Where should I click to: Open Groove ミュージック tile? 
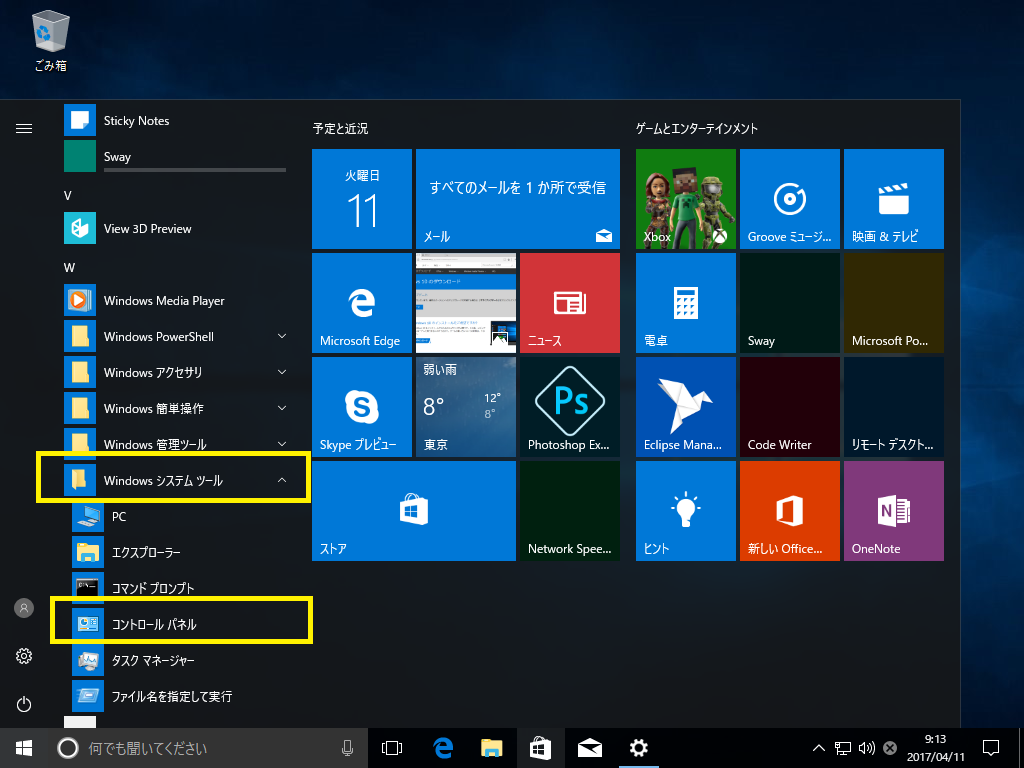pos(790,199)
